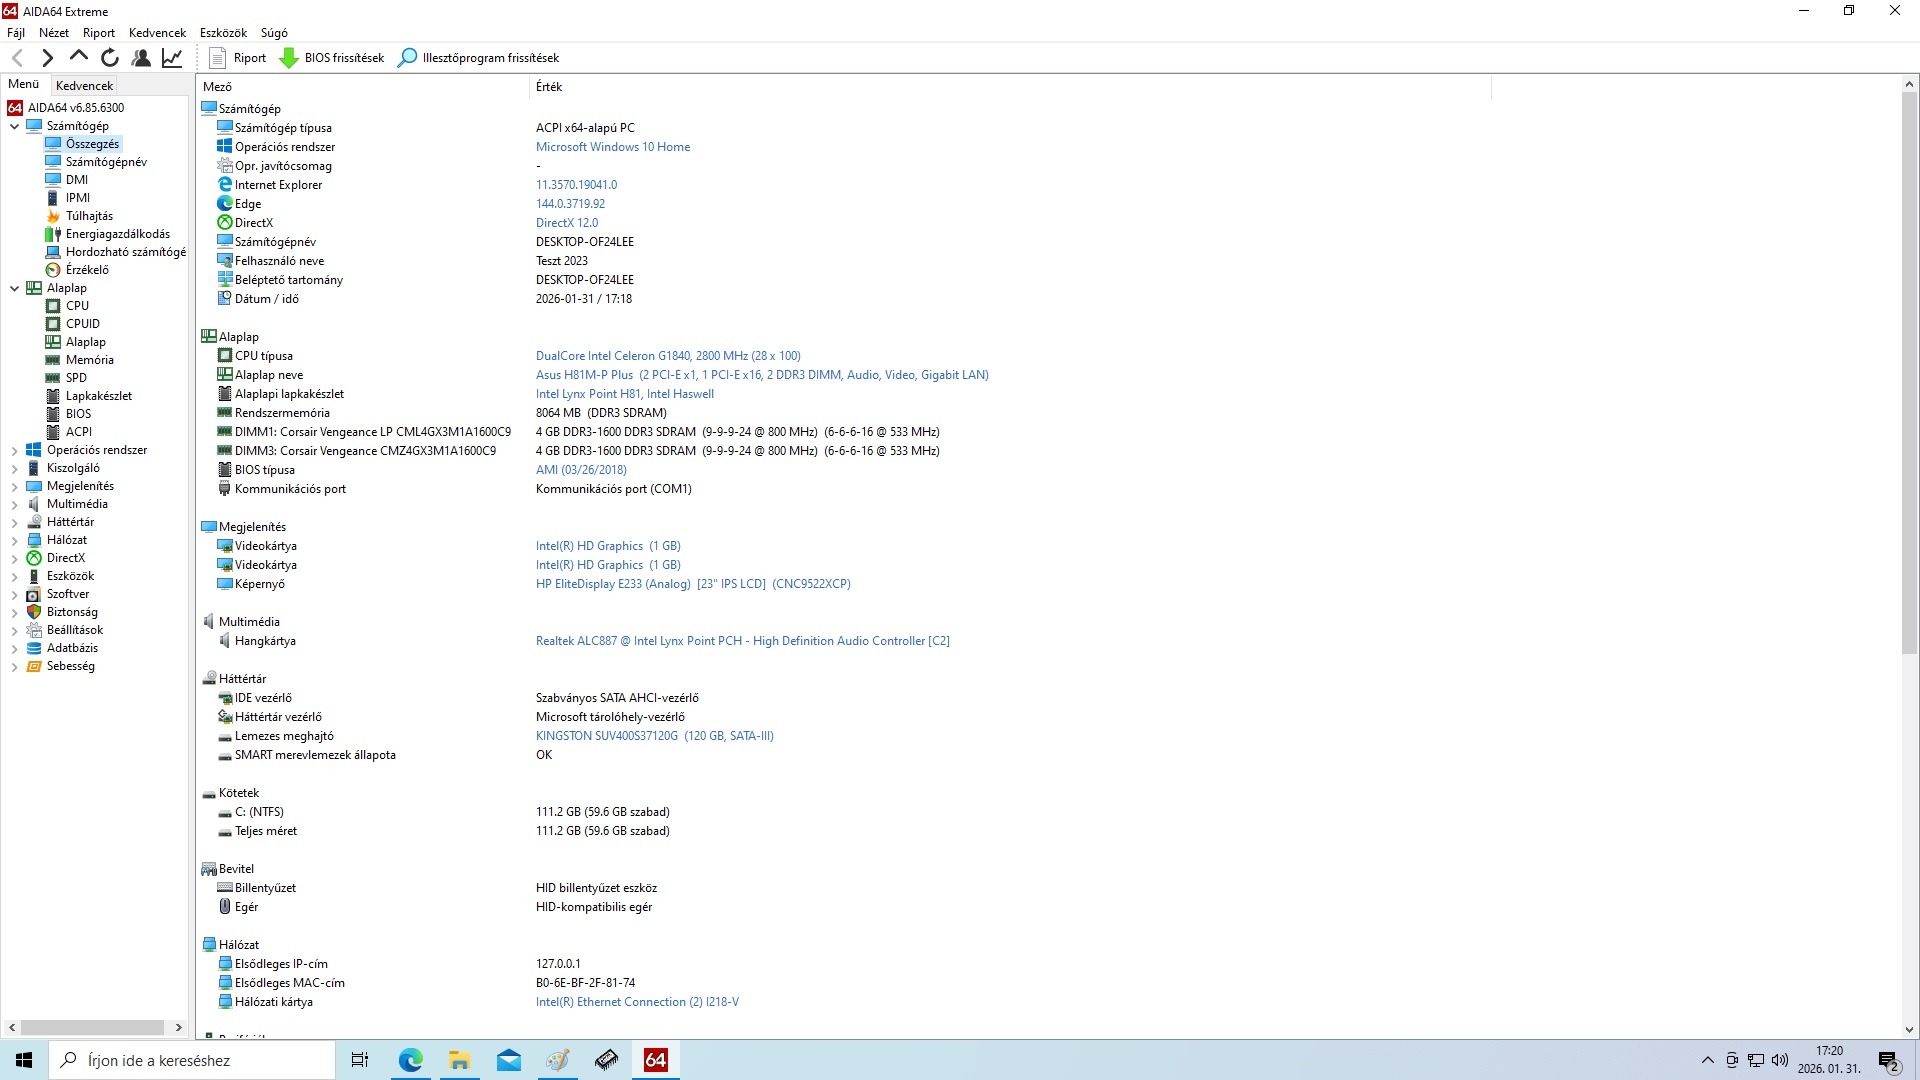Open Microsoft Windows 10 Home link
The height and width of the screenshot is (1080, 1920).
click(612, 147)
